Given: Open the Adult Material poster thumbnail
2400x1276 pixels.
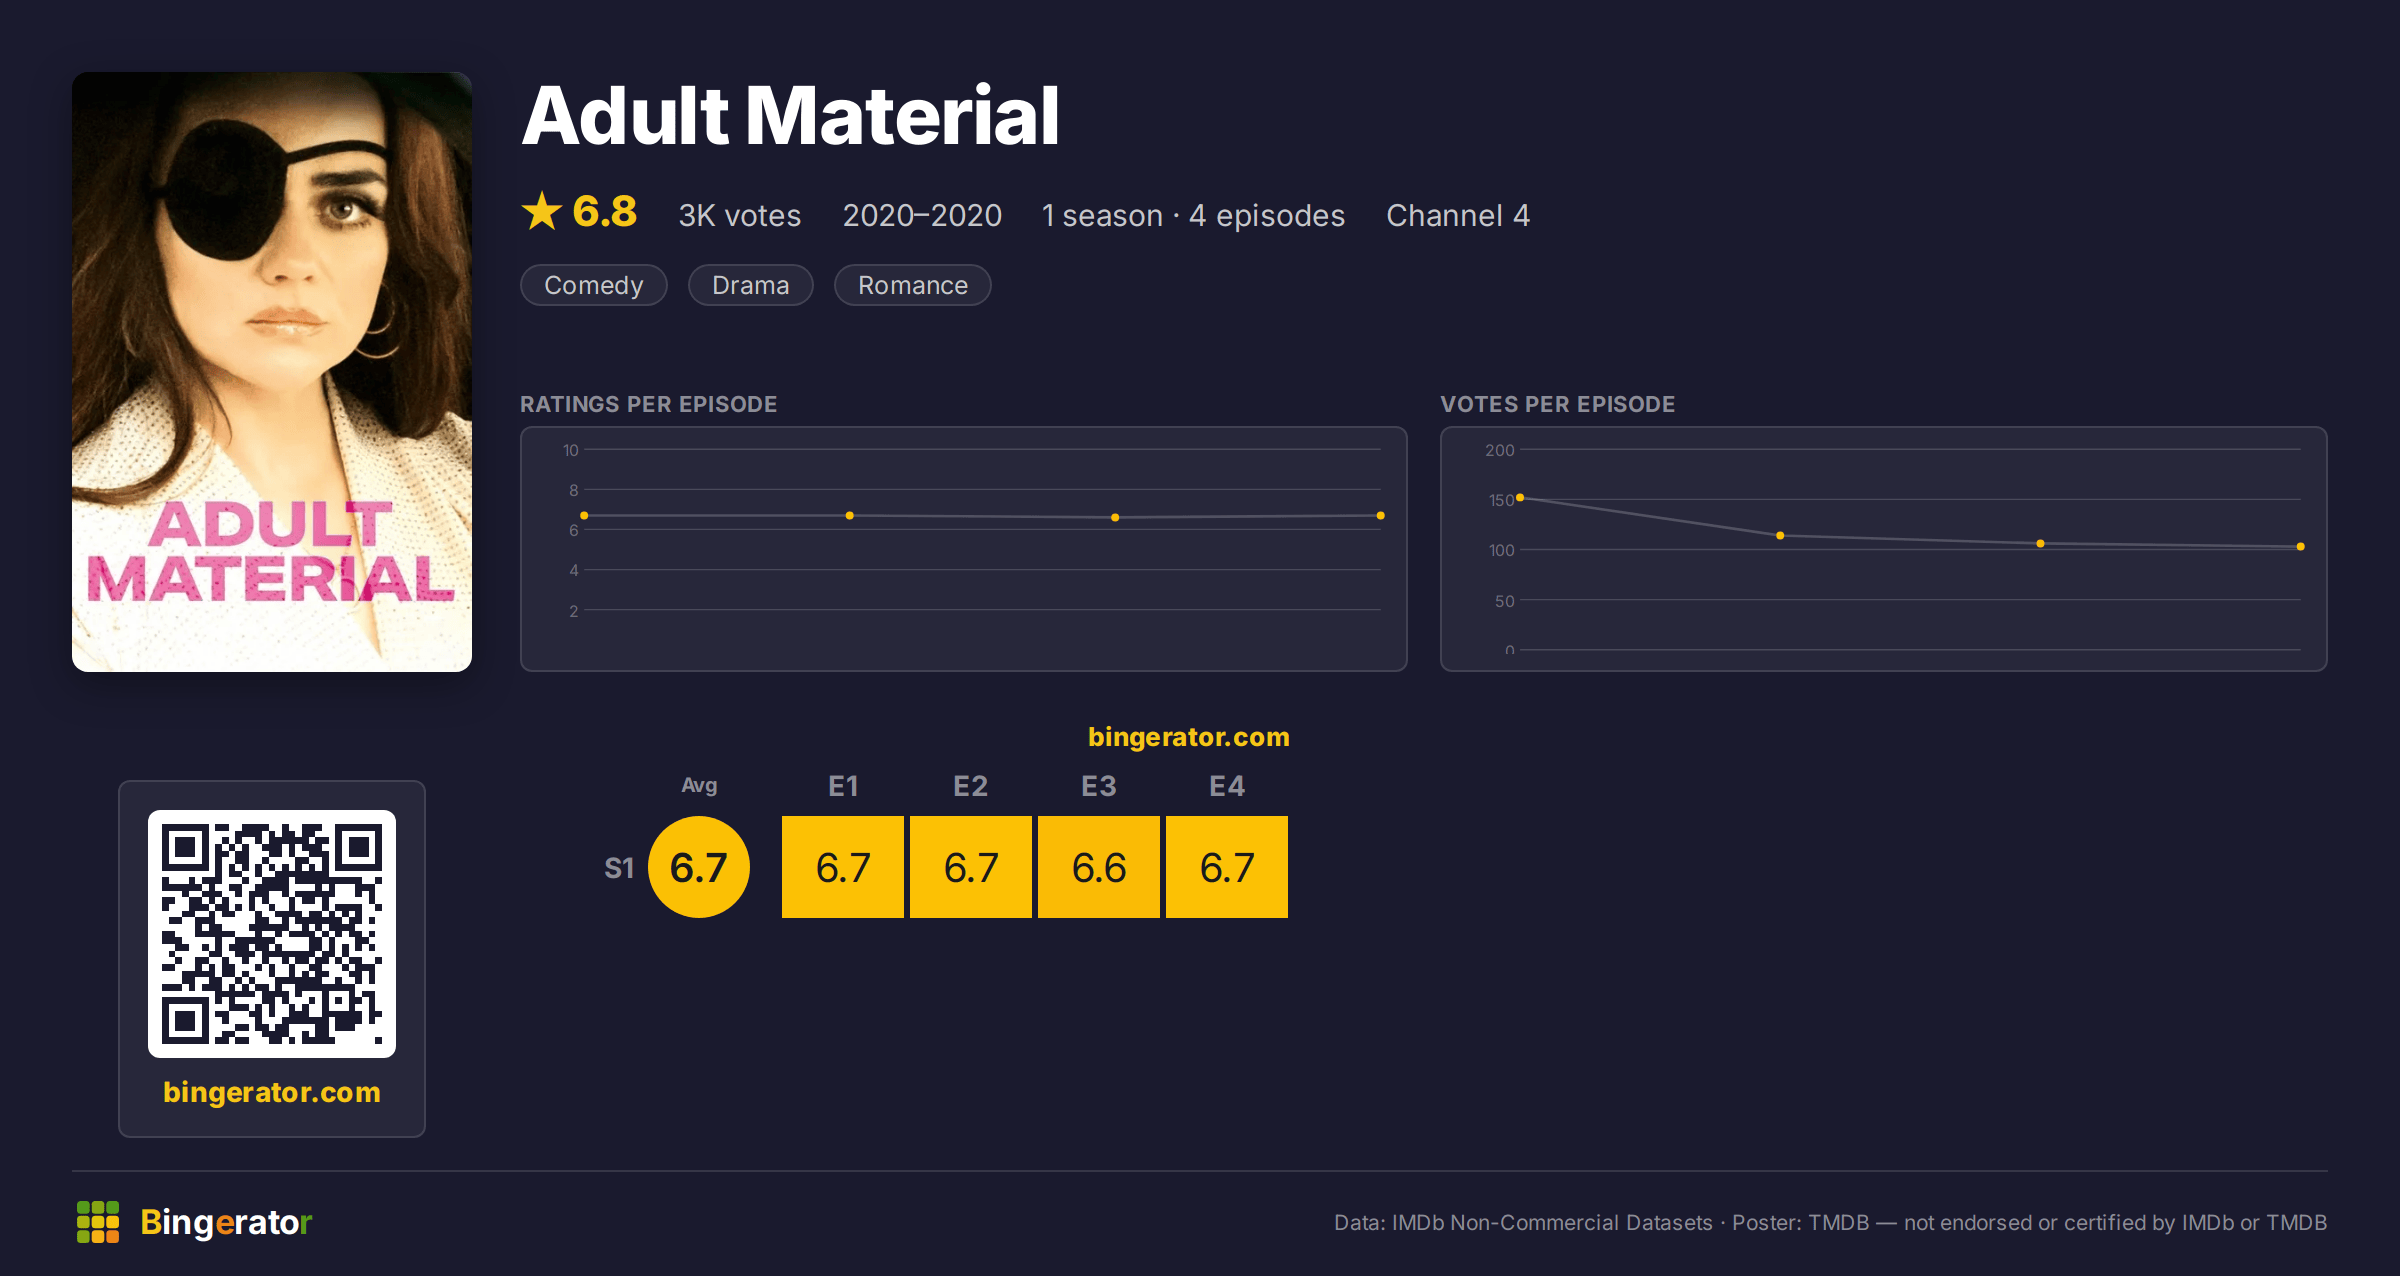Looking at the screenshot, I should coord(272,372).
